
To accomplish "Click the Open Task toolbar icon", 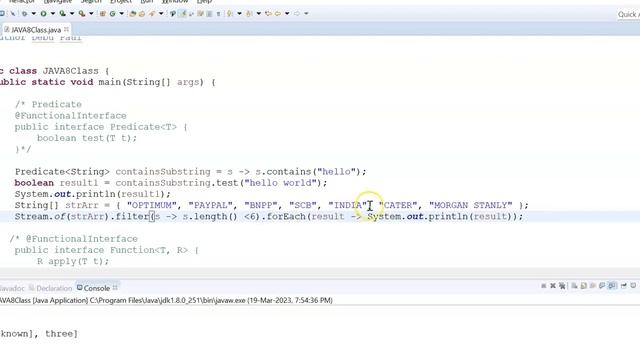I will pos(142,13).
